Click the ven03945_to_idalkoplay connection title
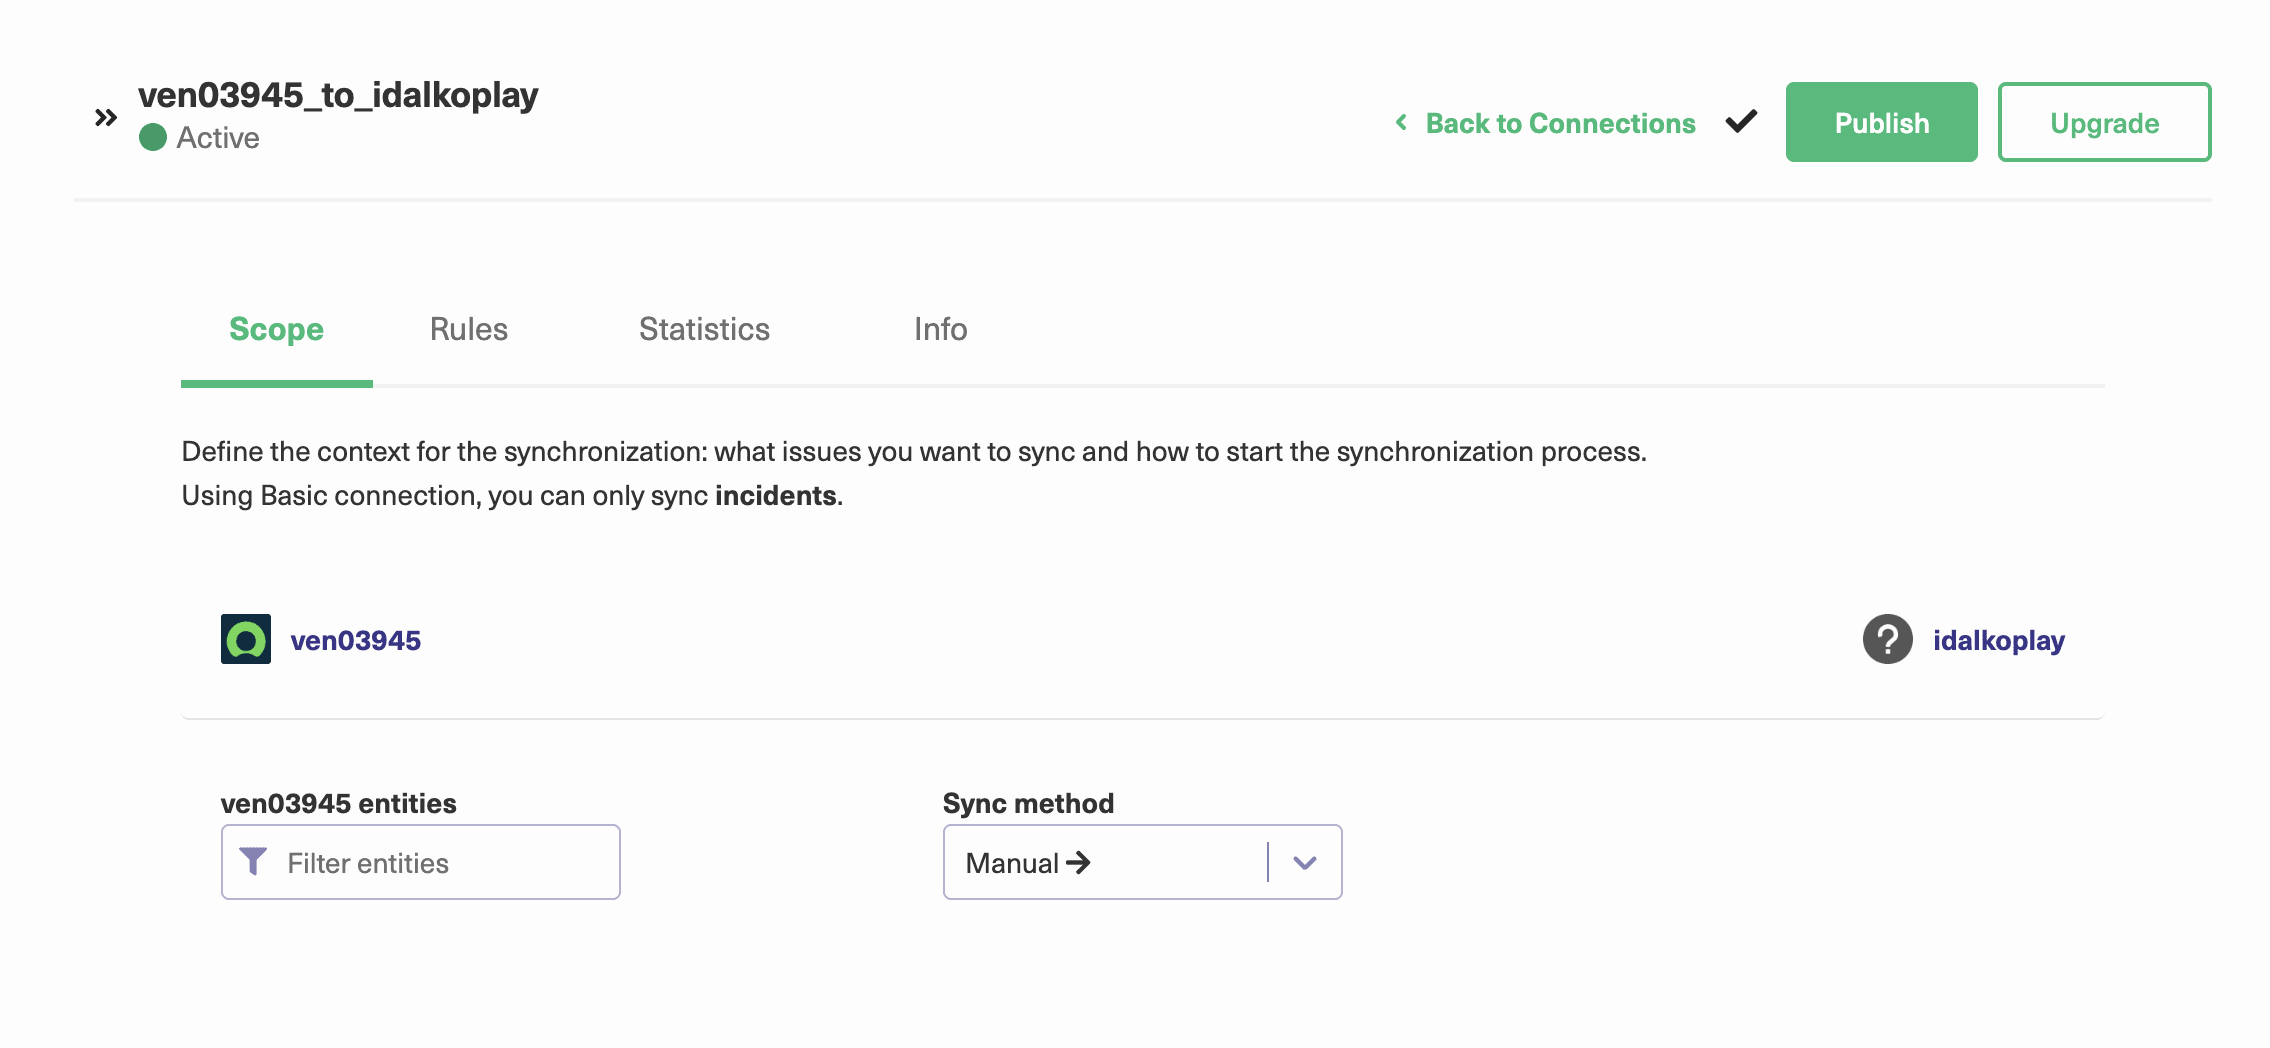This screenshot has width=2270, height=1048. [338, 95]
